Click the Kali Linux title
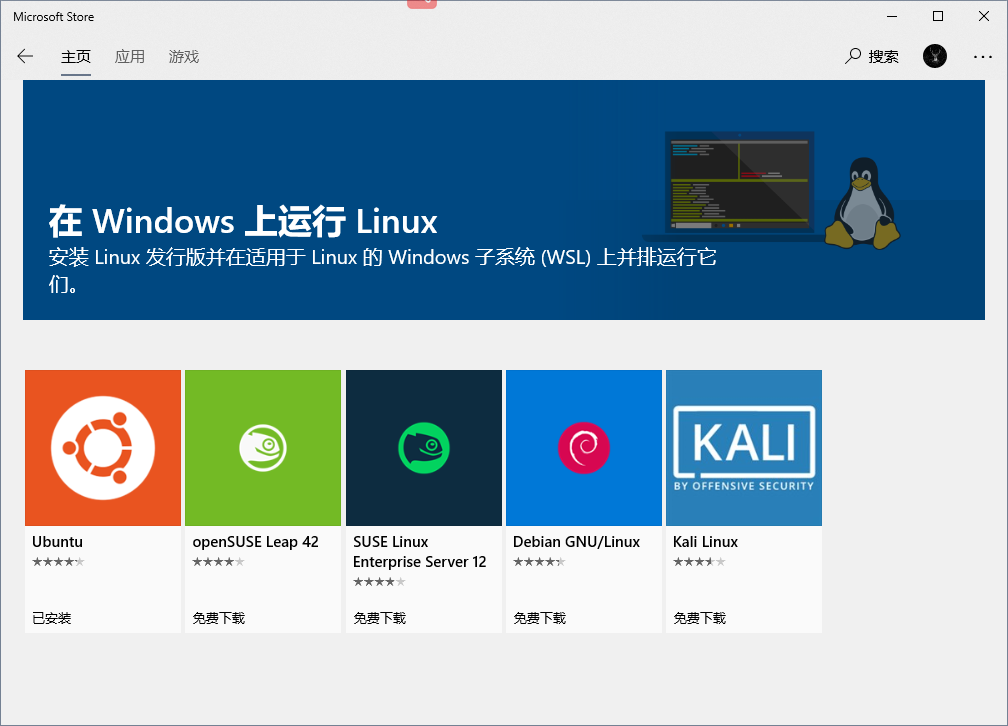Screen dimensions: 1008x726 (705, 542)
